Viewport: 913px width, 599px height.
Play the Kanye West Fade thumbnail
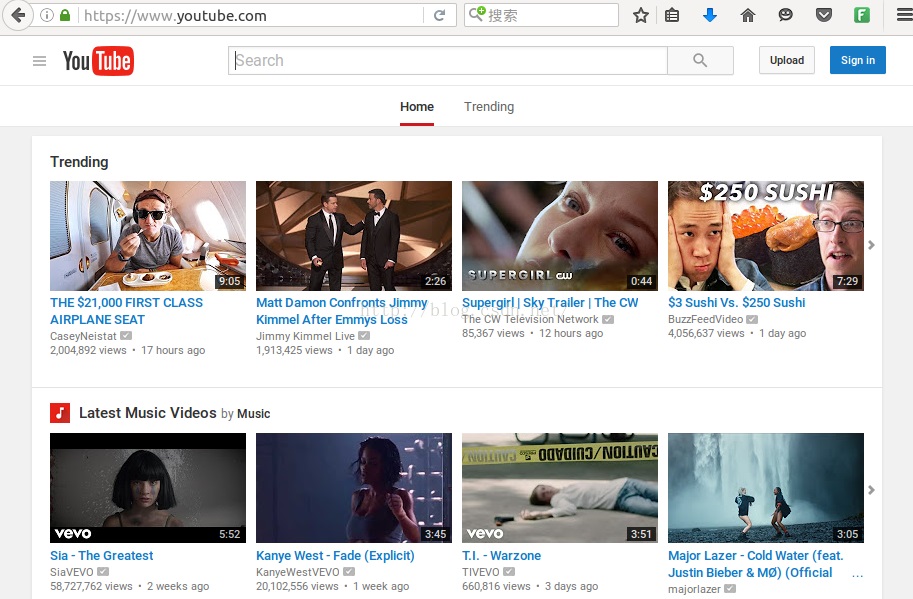click(x=354, y=488)
